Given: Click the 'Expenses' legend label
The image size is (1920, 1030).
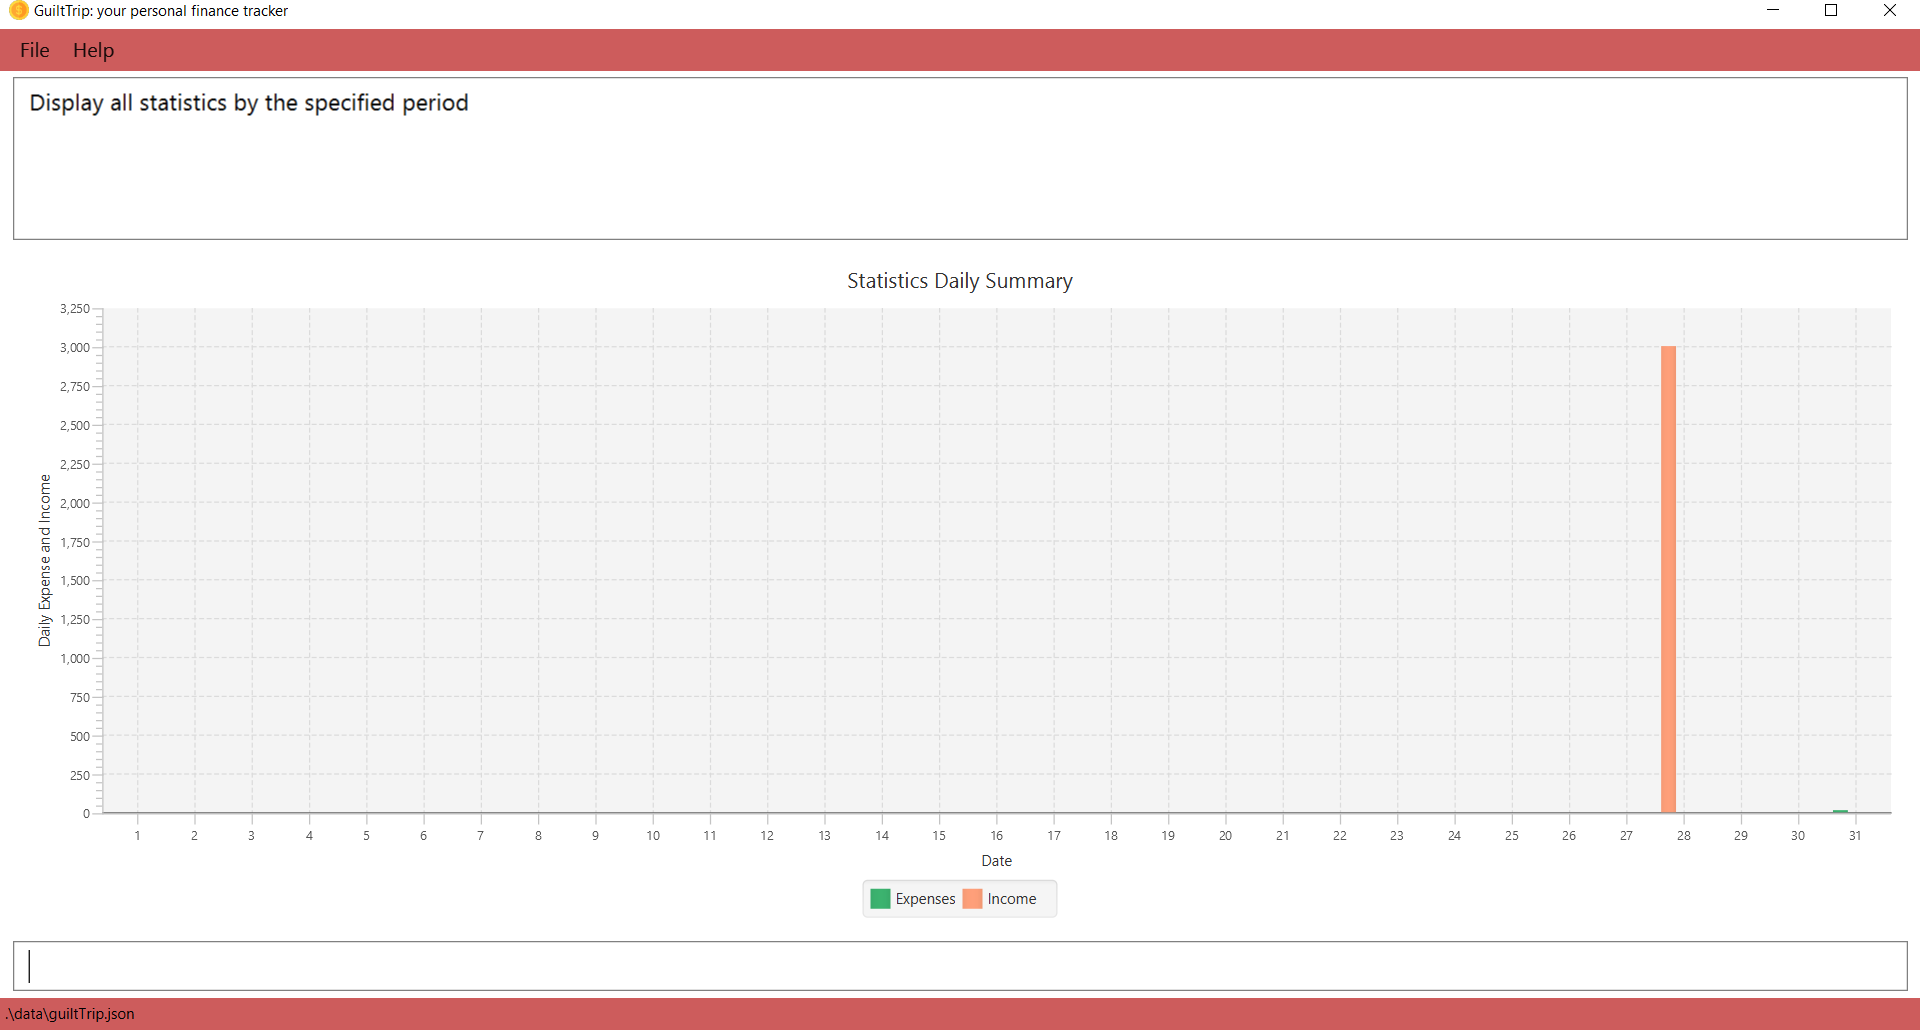Looking at the screenshot, I should [925, 899].
